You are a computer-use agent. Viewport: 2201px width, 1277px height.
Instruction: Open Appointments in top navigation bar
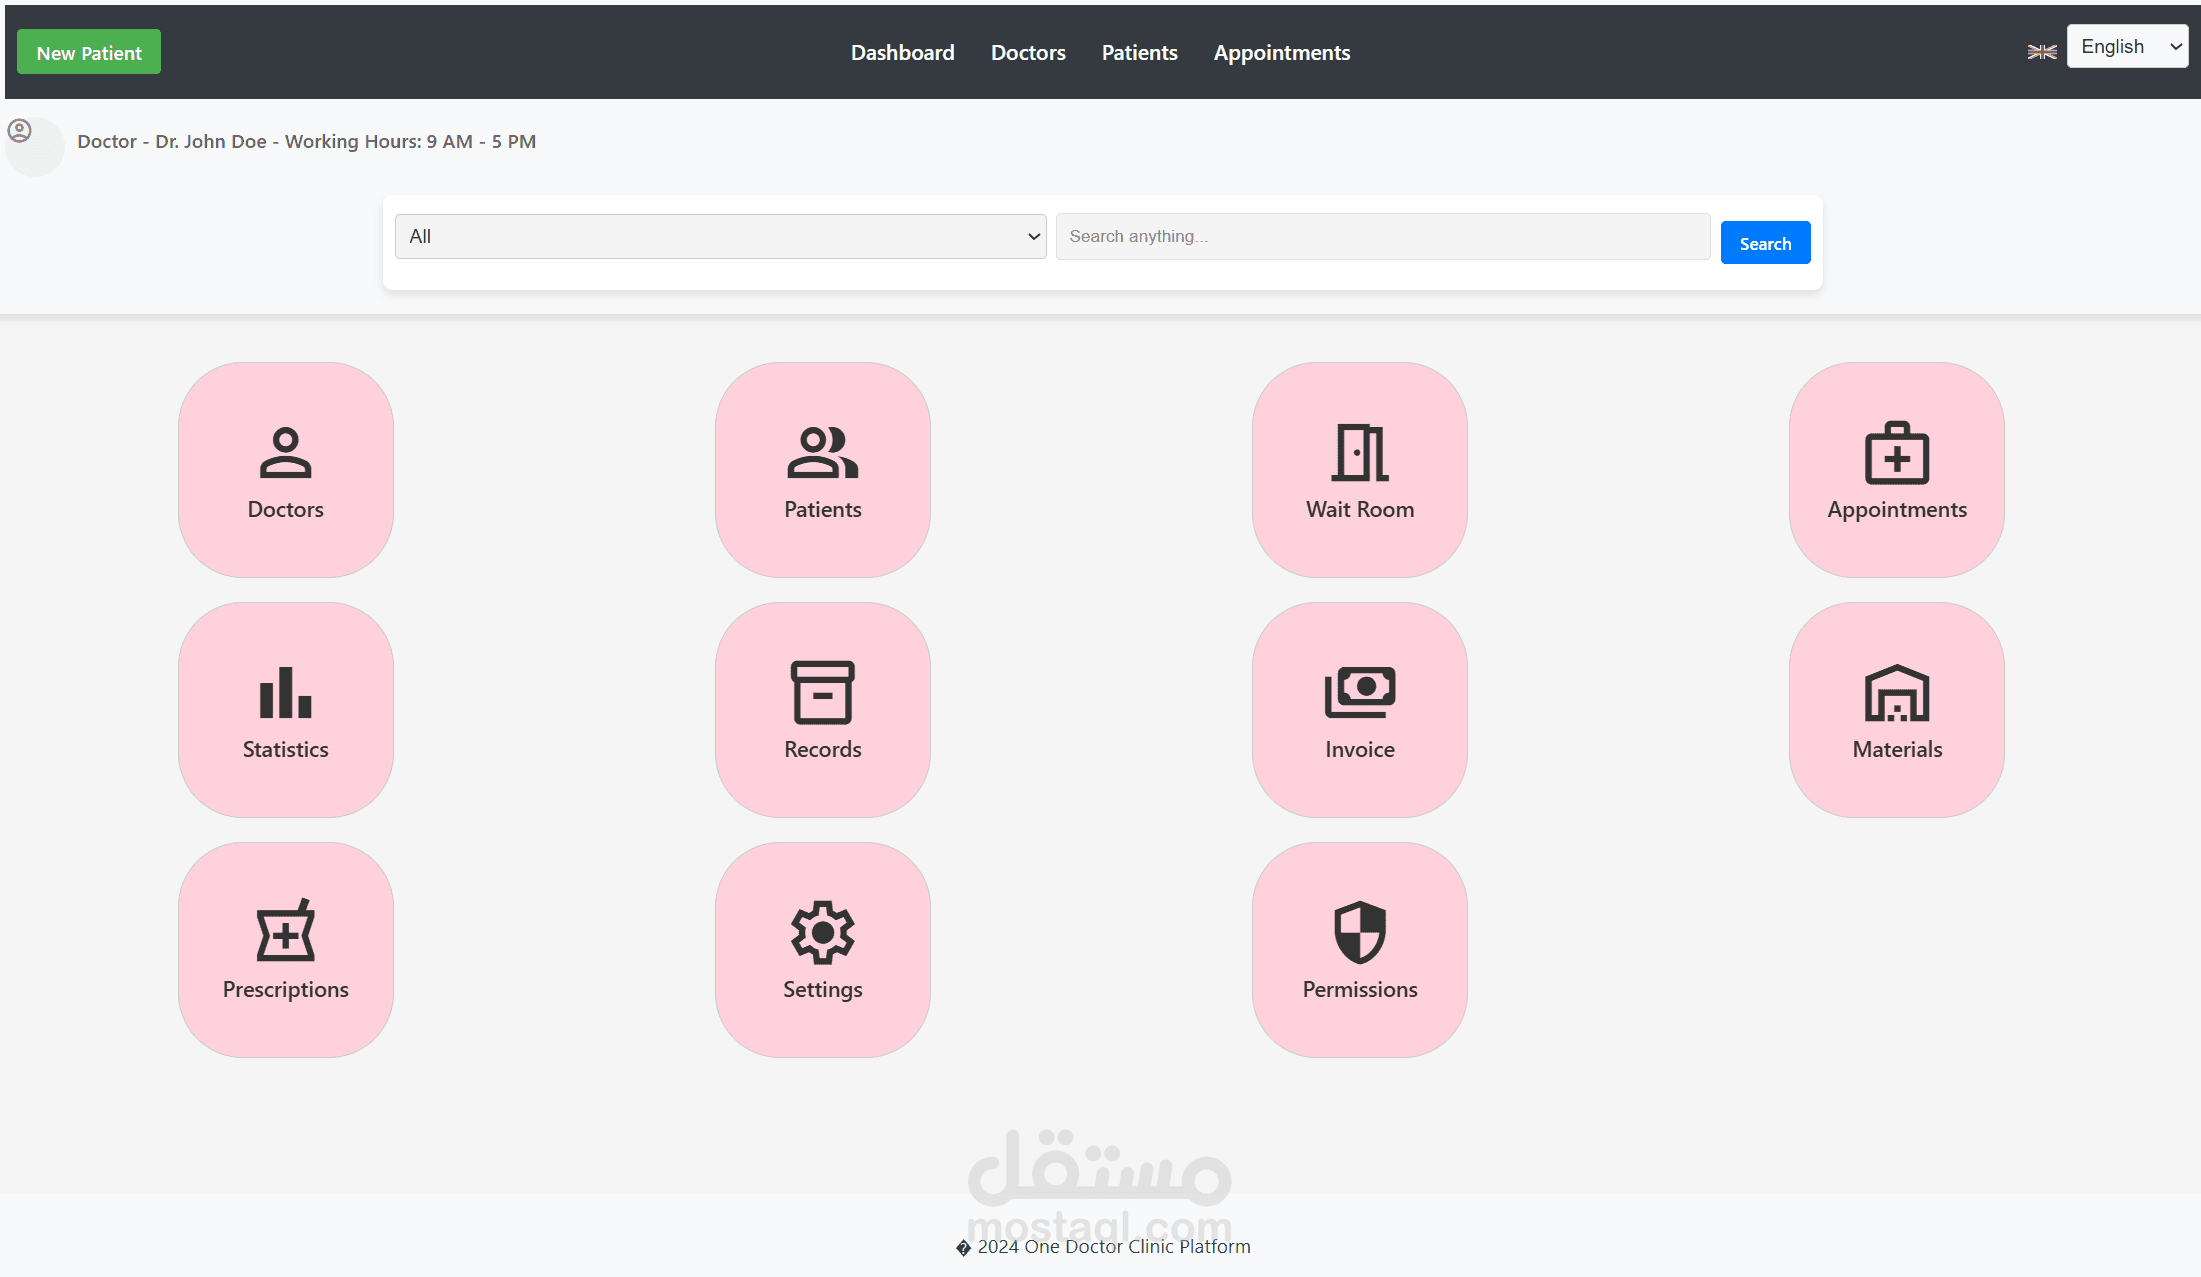coord(1282,53)
